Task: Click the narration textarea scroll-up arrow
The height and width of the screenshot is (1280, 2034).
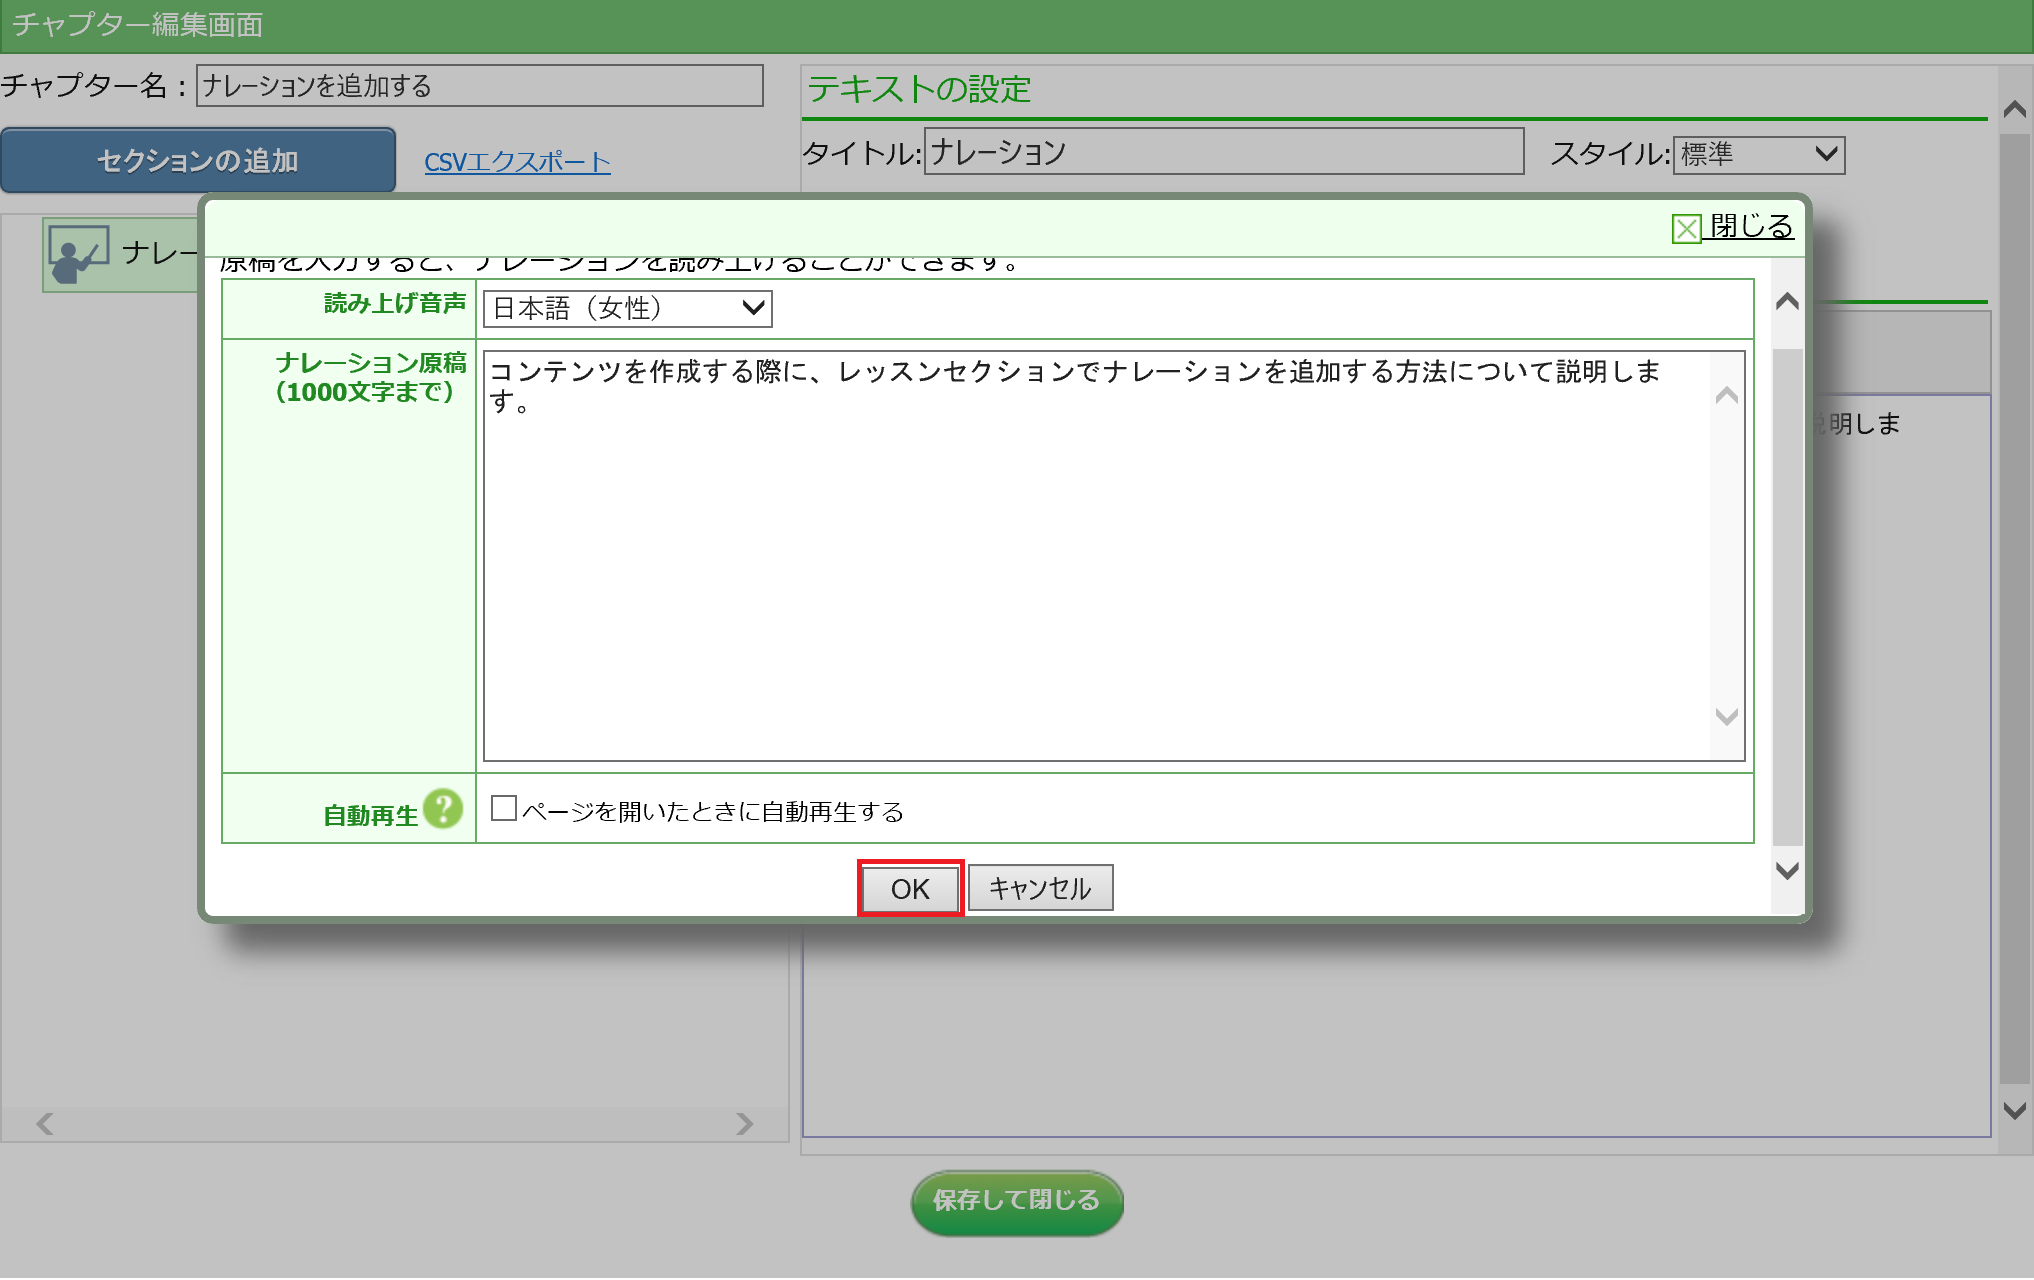Action: coord(1726,396)
